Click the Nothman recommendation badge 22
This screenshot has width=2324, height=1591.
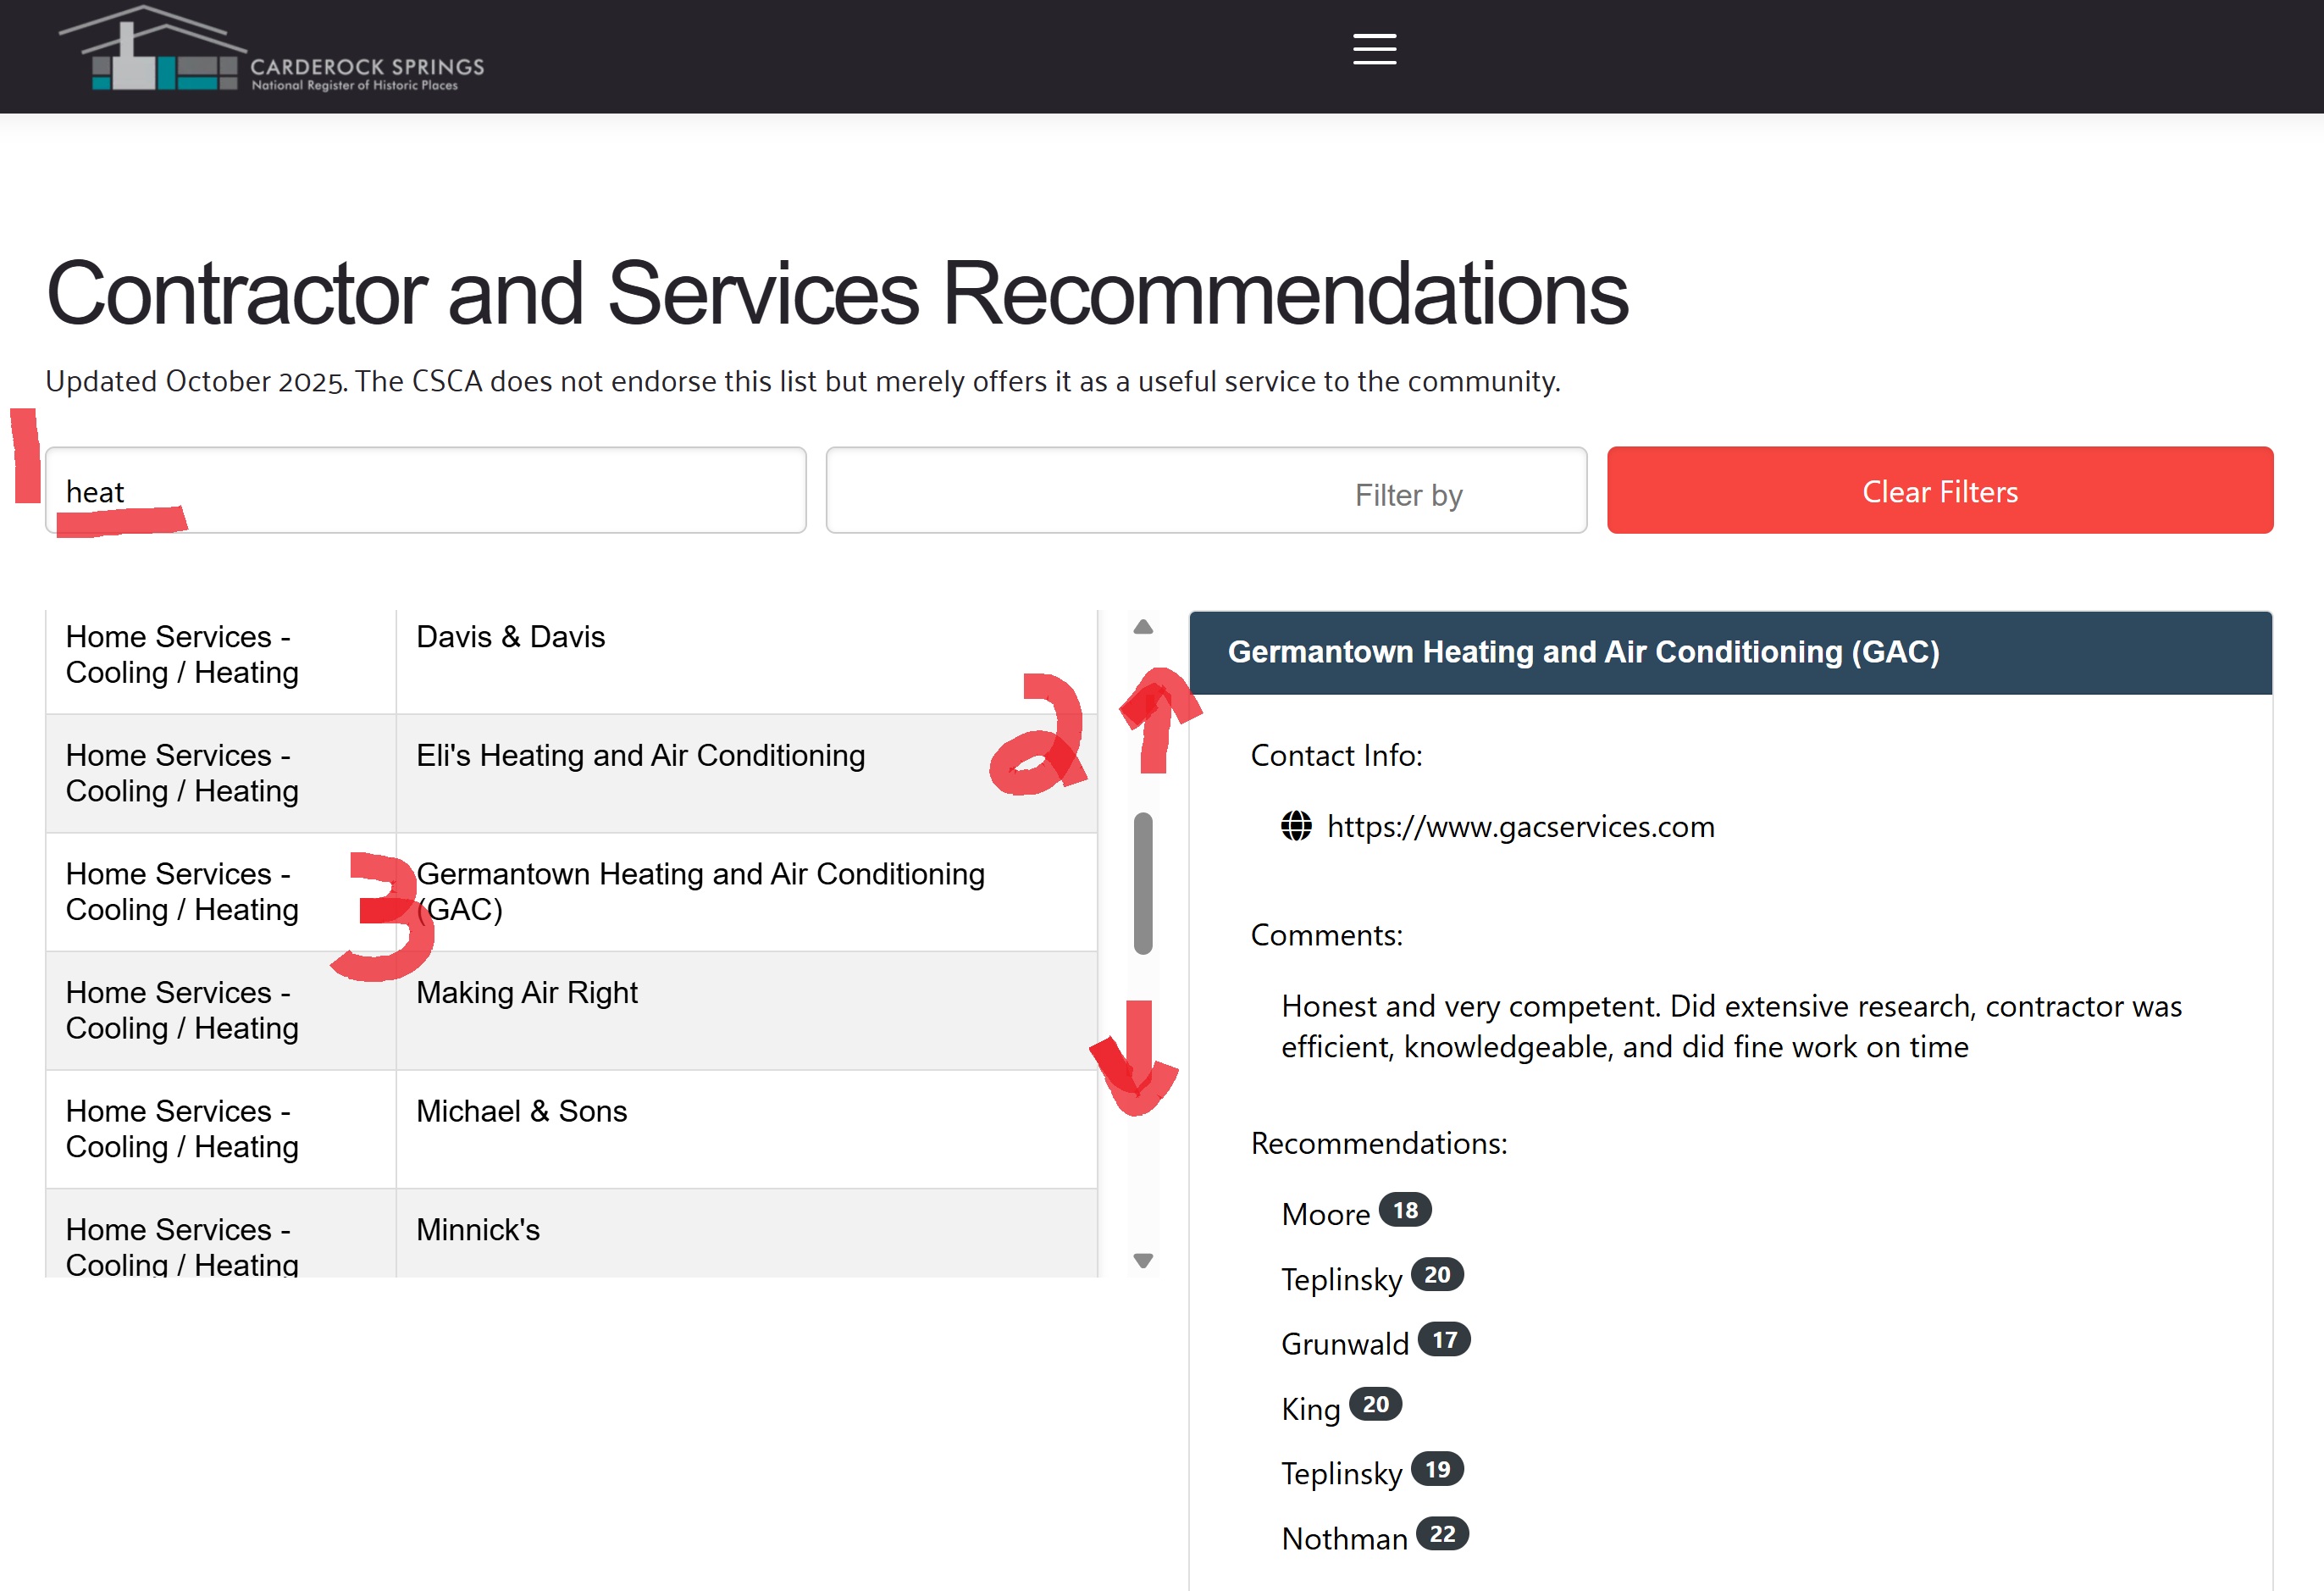[x=1442, y=1535]
